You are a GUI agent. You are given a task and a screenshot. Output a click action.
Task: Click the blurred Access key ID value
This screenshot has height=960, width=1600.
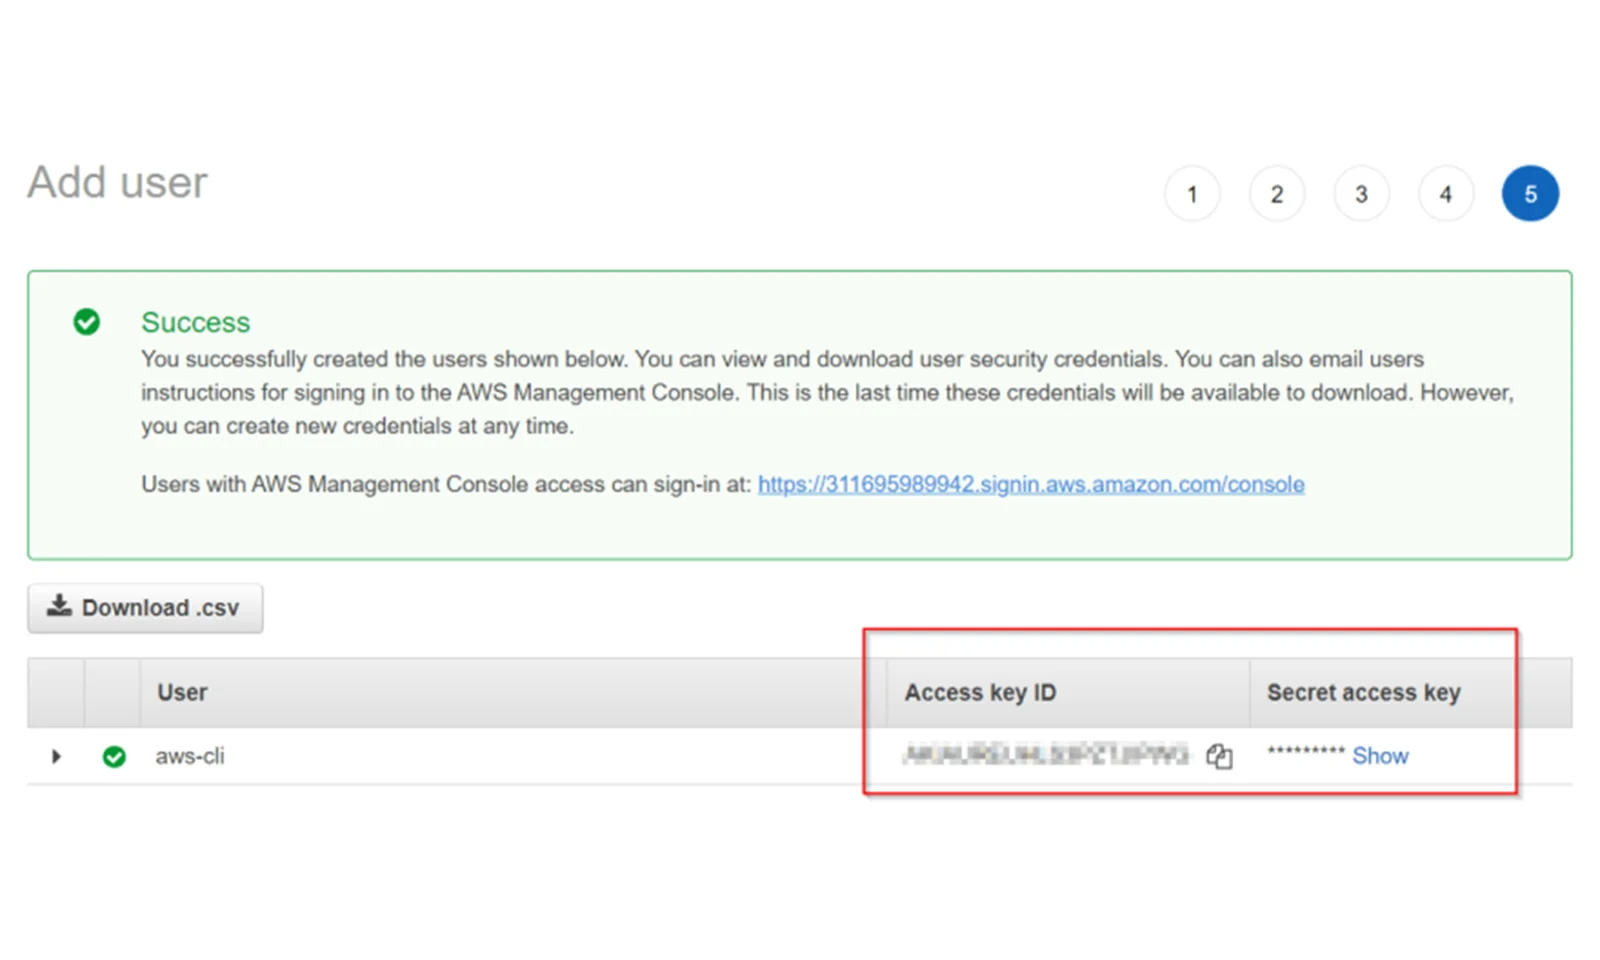click(x=1050, y=757)
